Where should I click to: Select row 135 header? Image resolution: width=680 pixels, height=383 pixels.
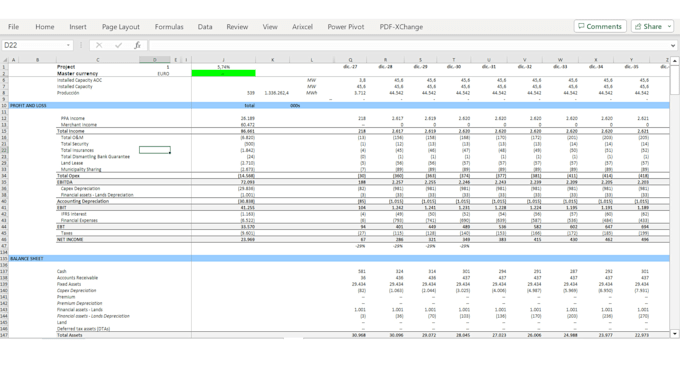click(x=4, y=259)
